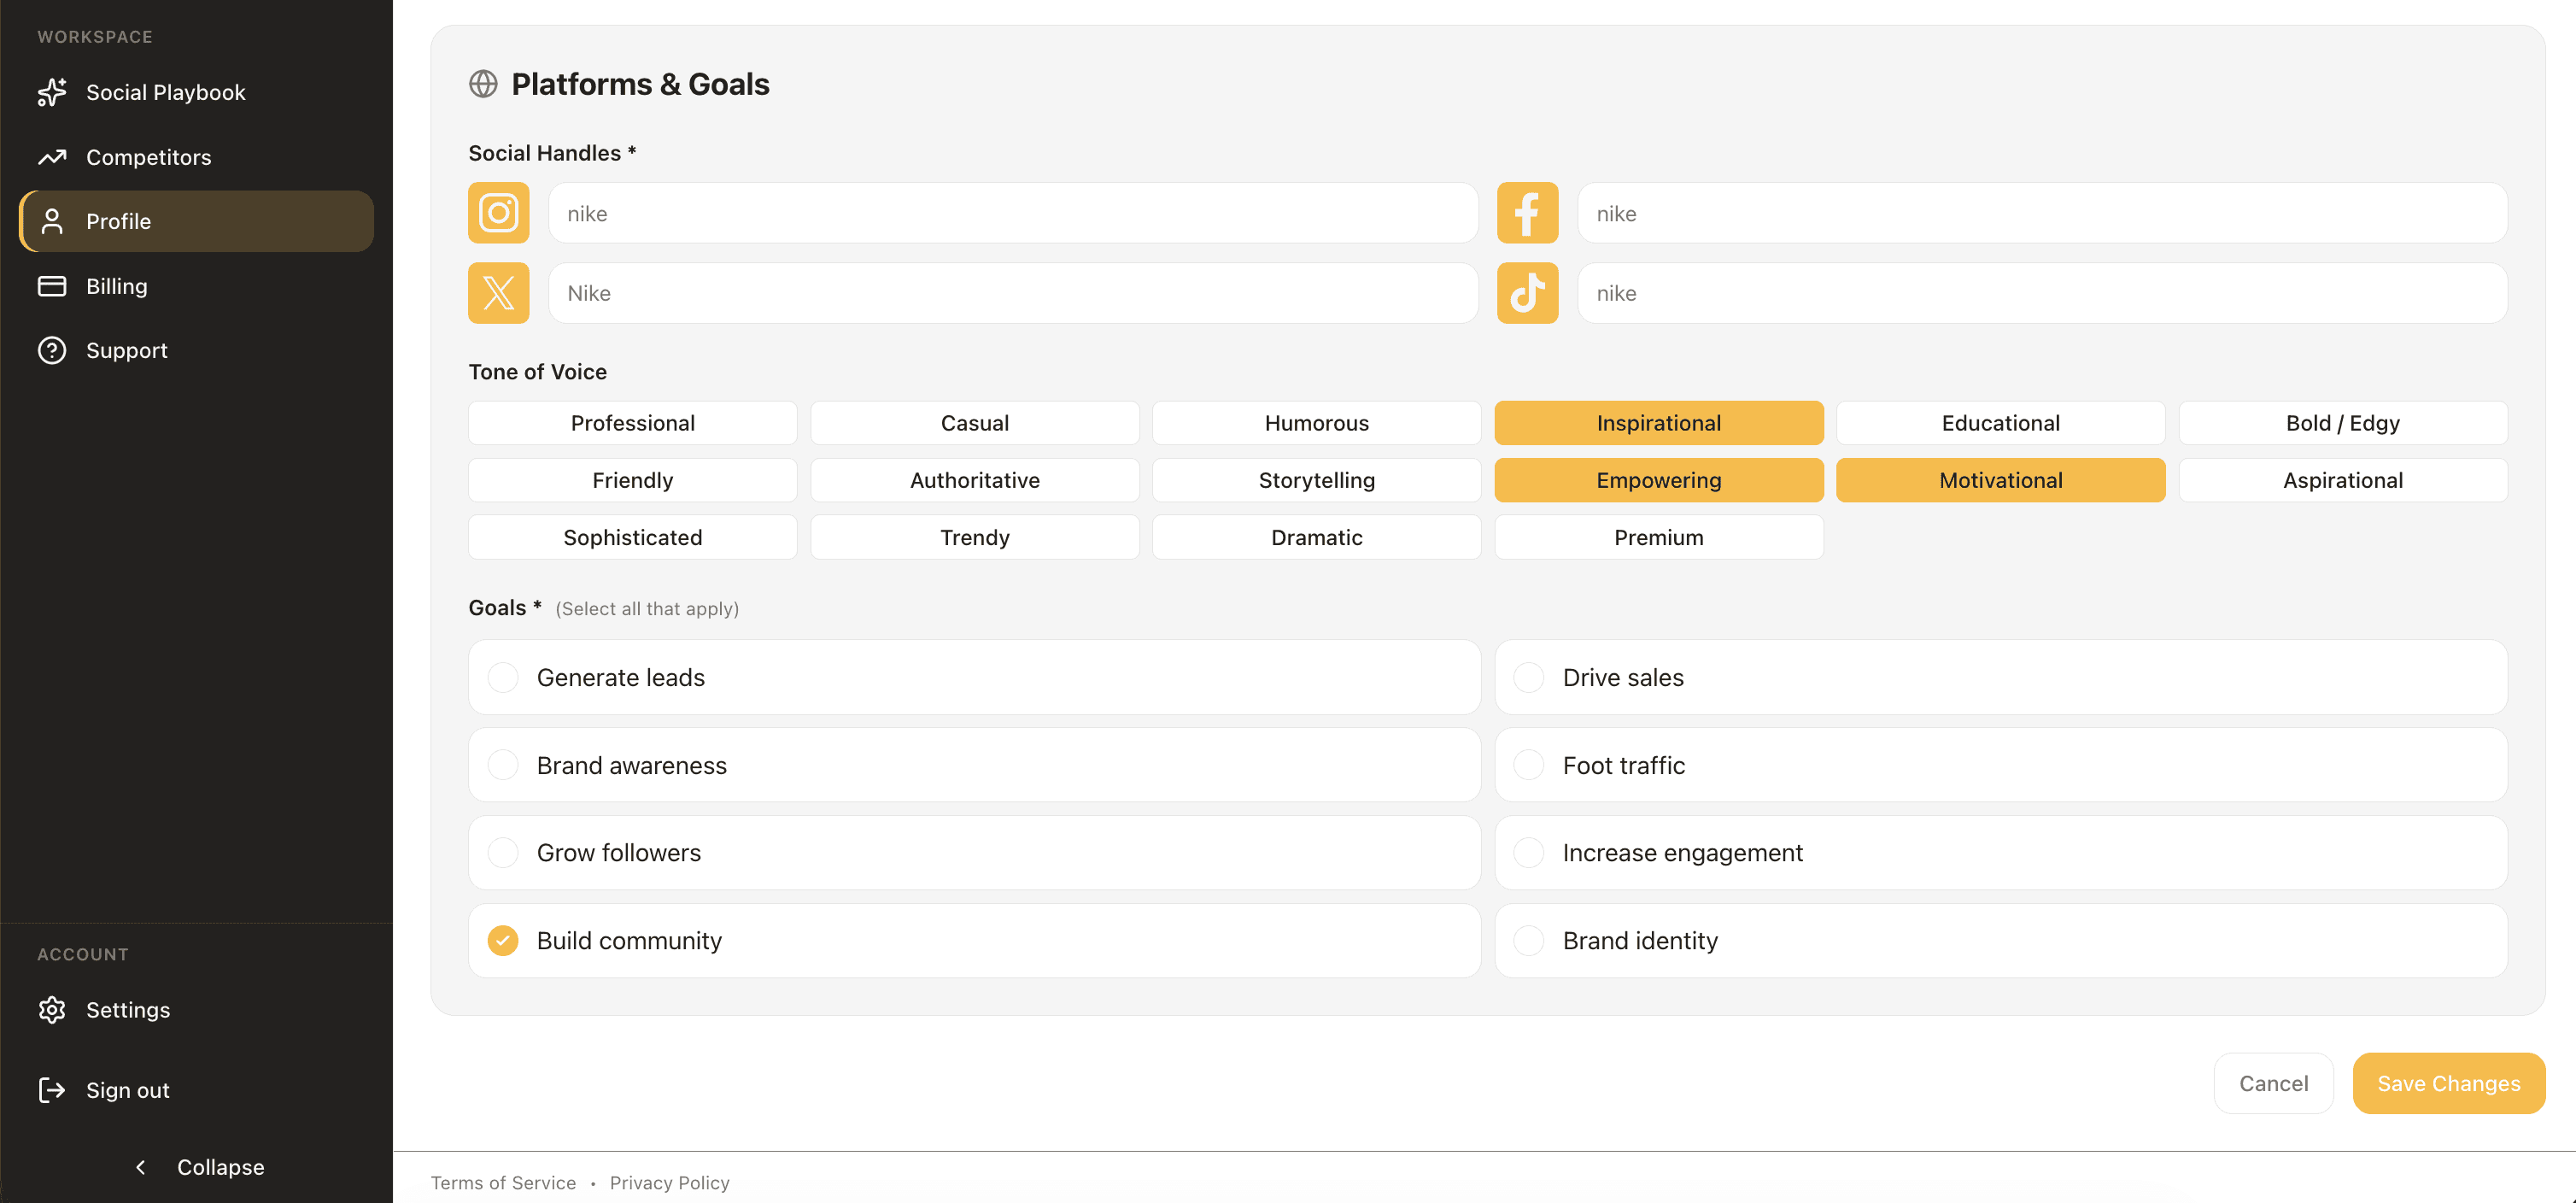Click the Instagram handle icon
This screenshot has height=1203, width=2576.
(498, 212)
